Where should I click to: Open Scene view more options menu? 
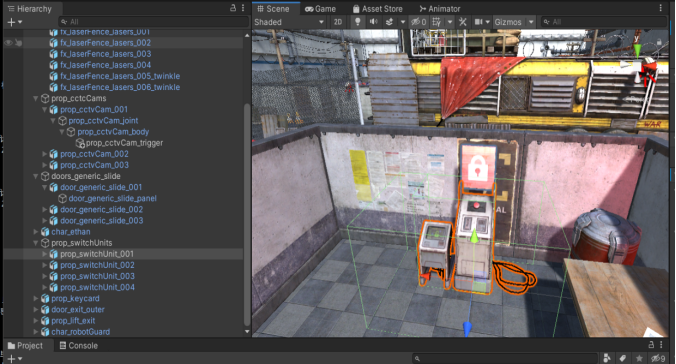coord(660,8)
